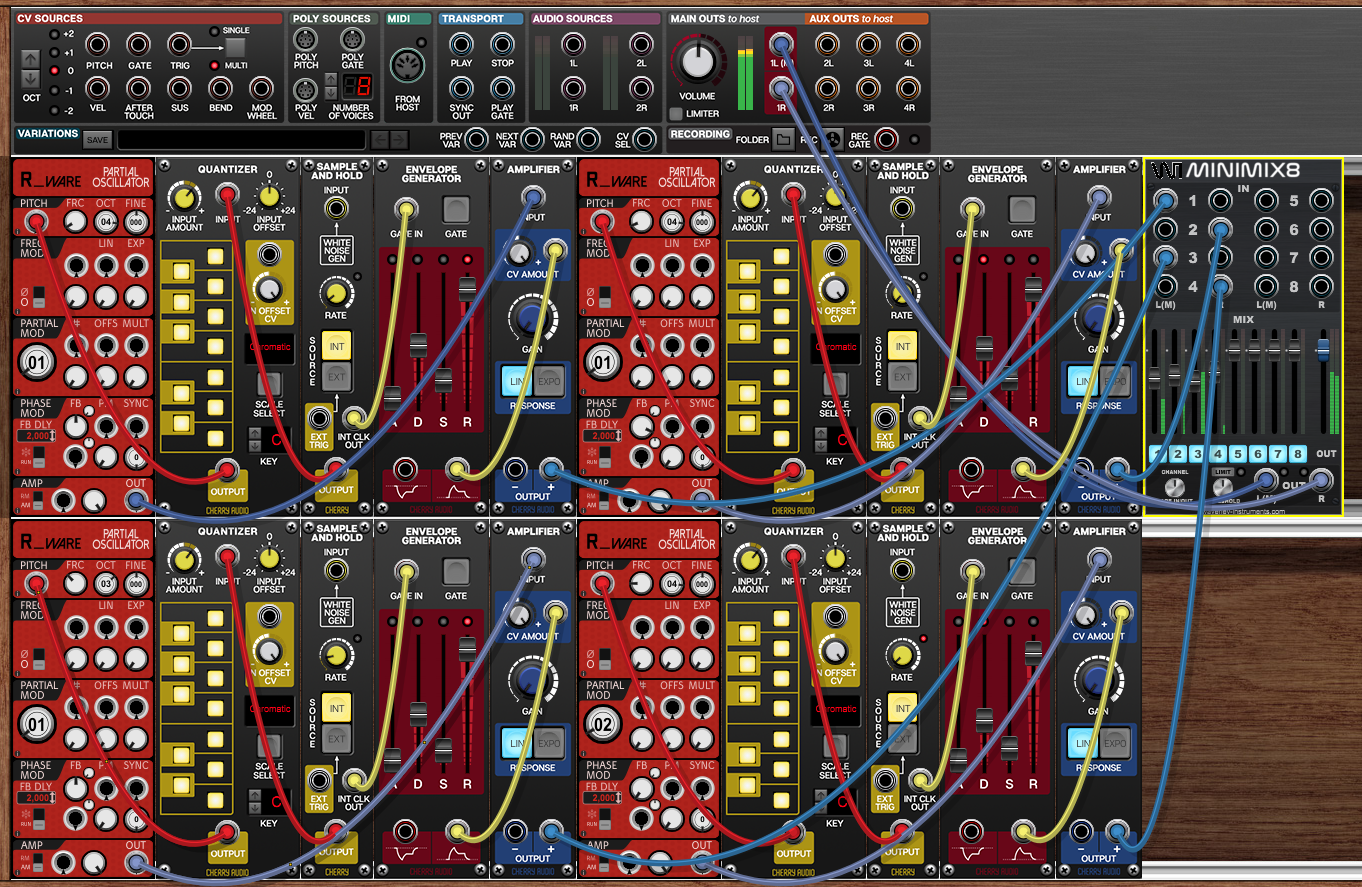
Task: Click the CV SEL jack
Action: 645,139
